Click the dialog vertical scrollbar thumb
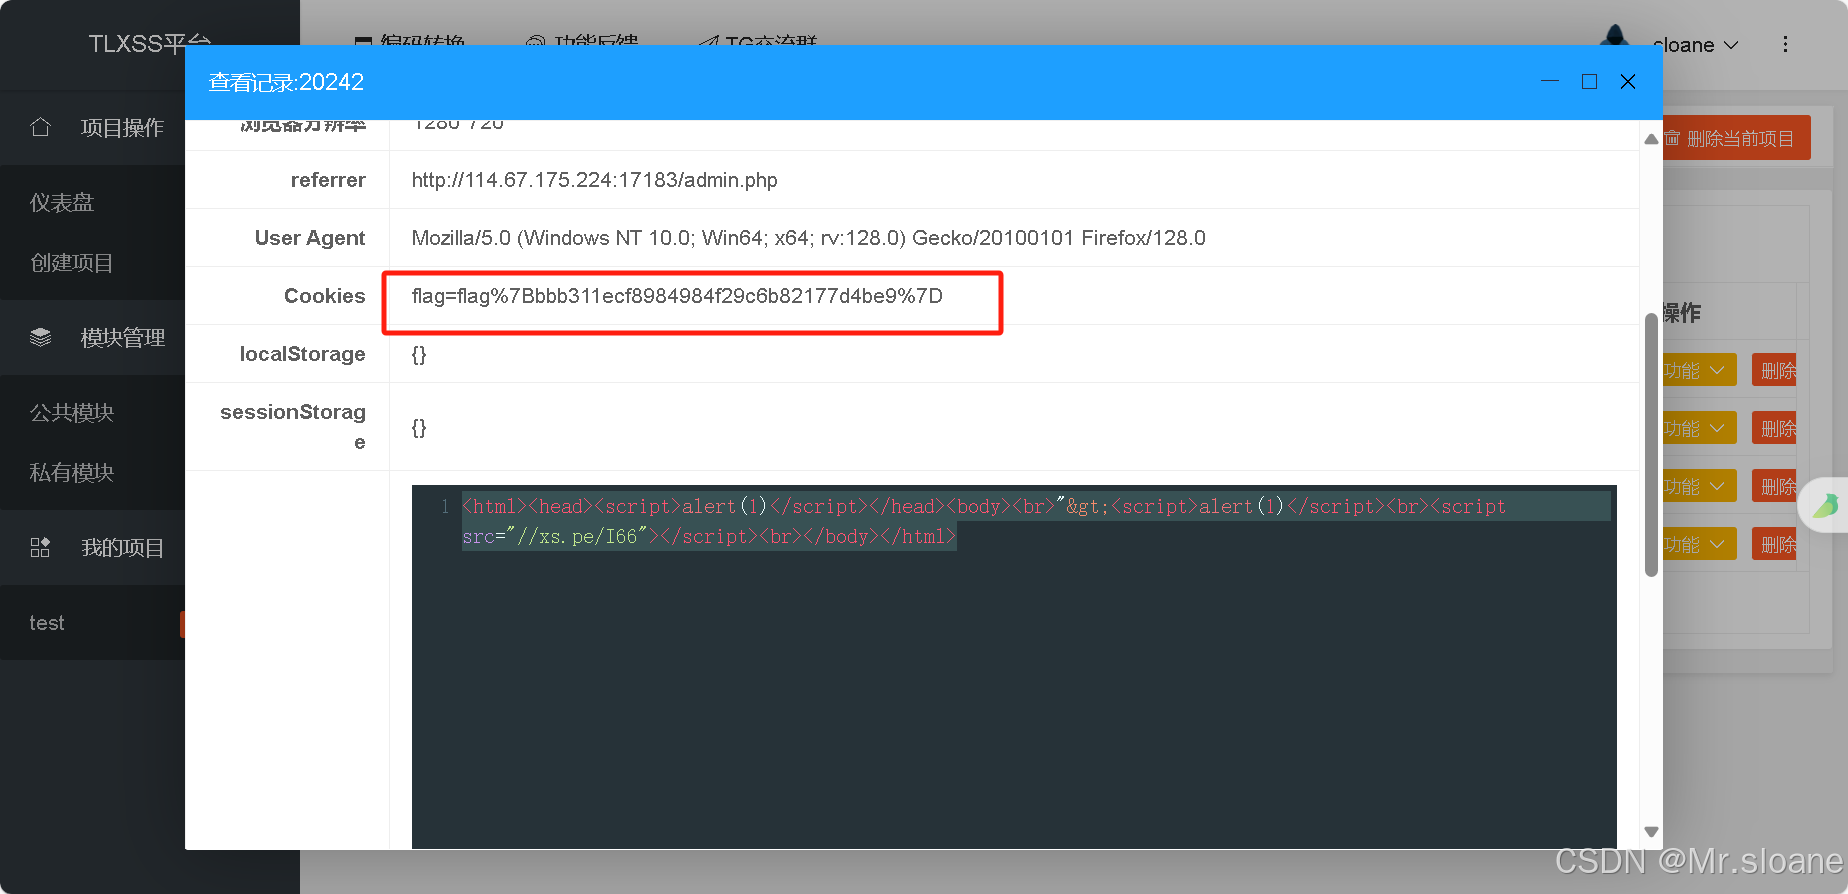Viewport: 1848px width, 894px height. 1651,445
